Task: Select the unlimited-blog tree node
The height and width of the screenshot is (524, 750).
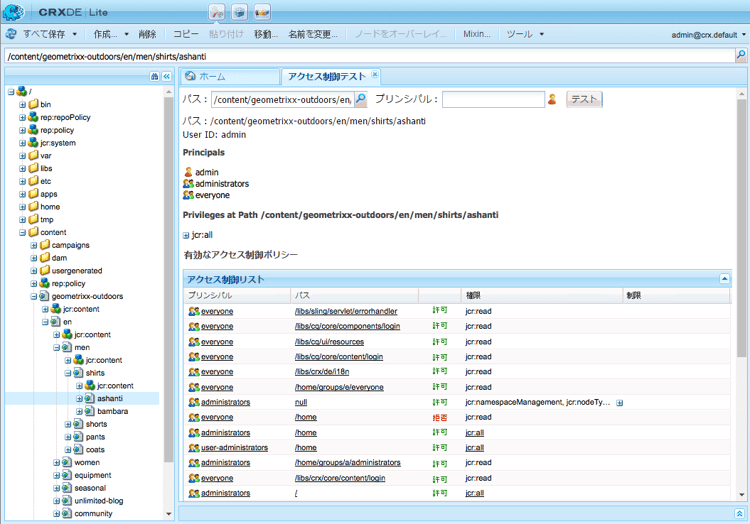Action: pyautogui.click(x=99, y=501)
